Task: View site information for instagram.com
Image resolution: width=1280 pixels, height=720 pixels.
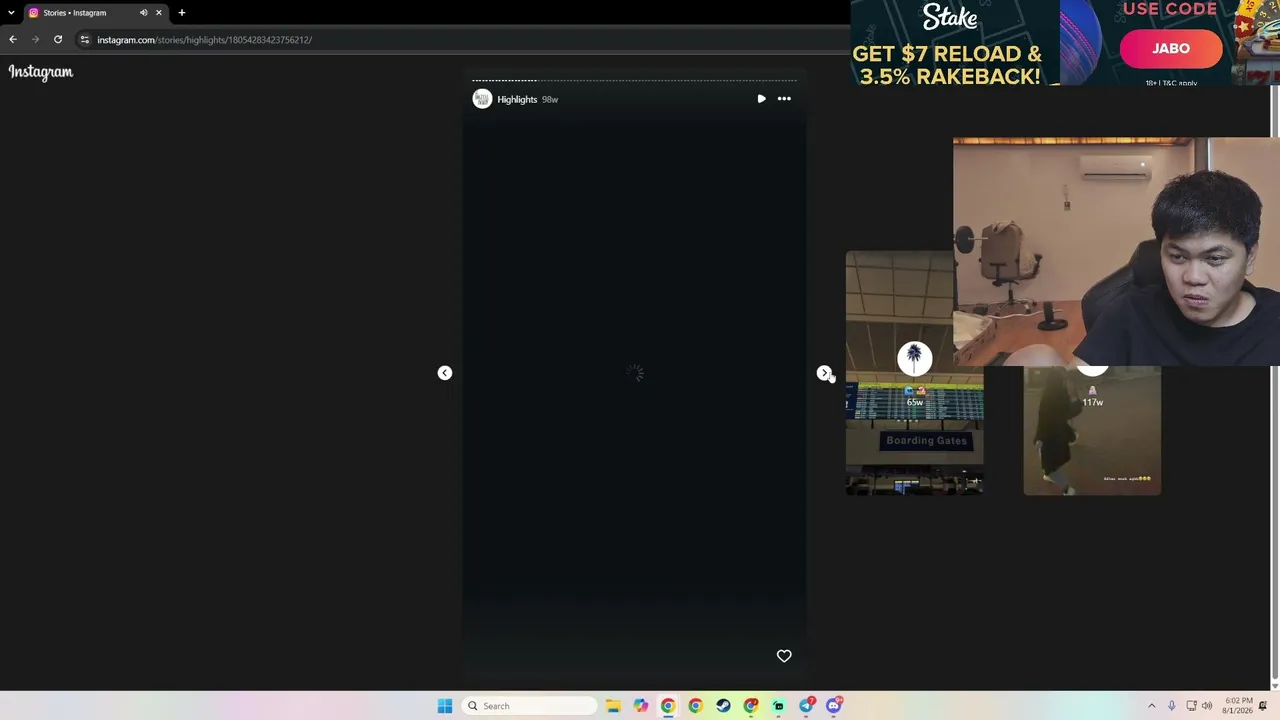Action: tap(85, 40)
